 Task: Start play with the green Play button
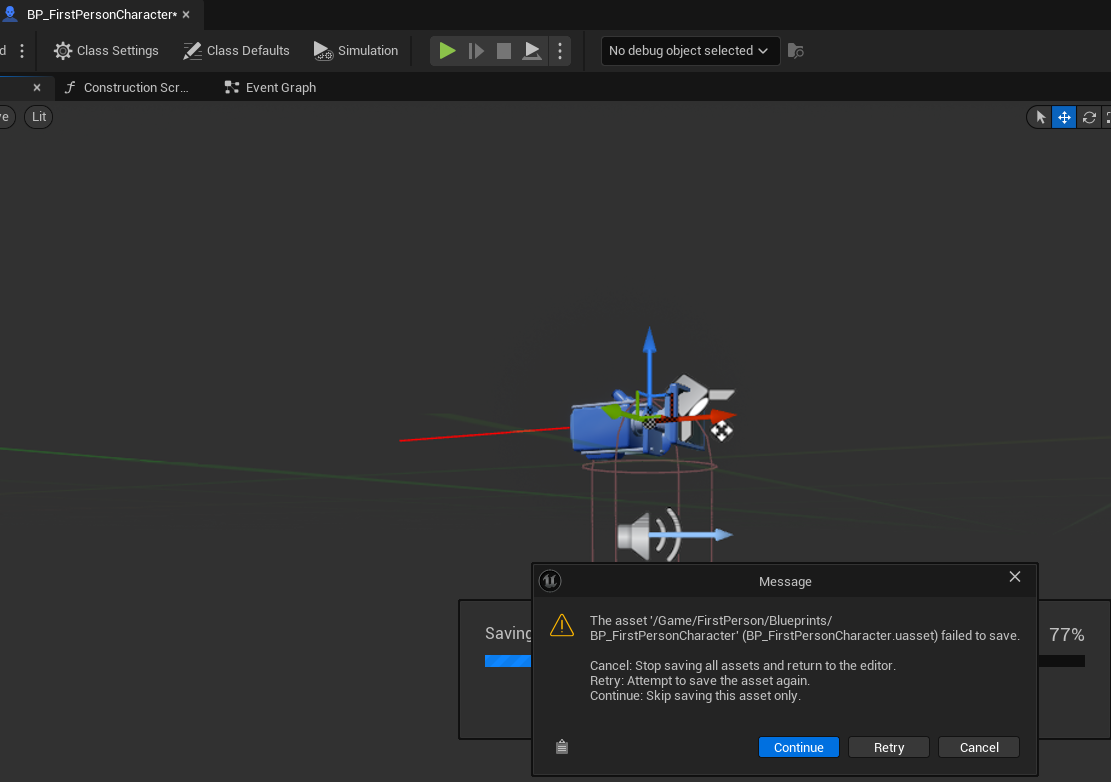(x=447, y=51)
